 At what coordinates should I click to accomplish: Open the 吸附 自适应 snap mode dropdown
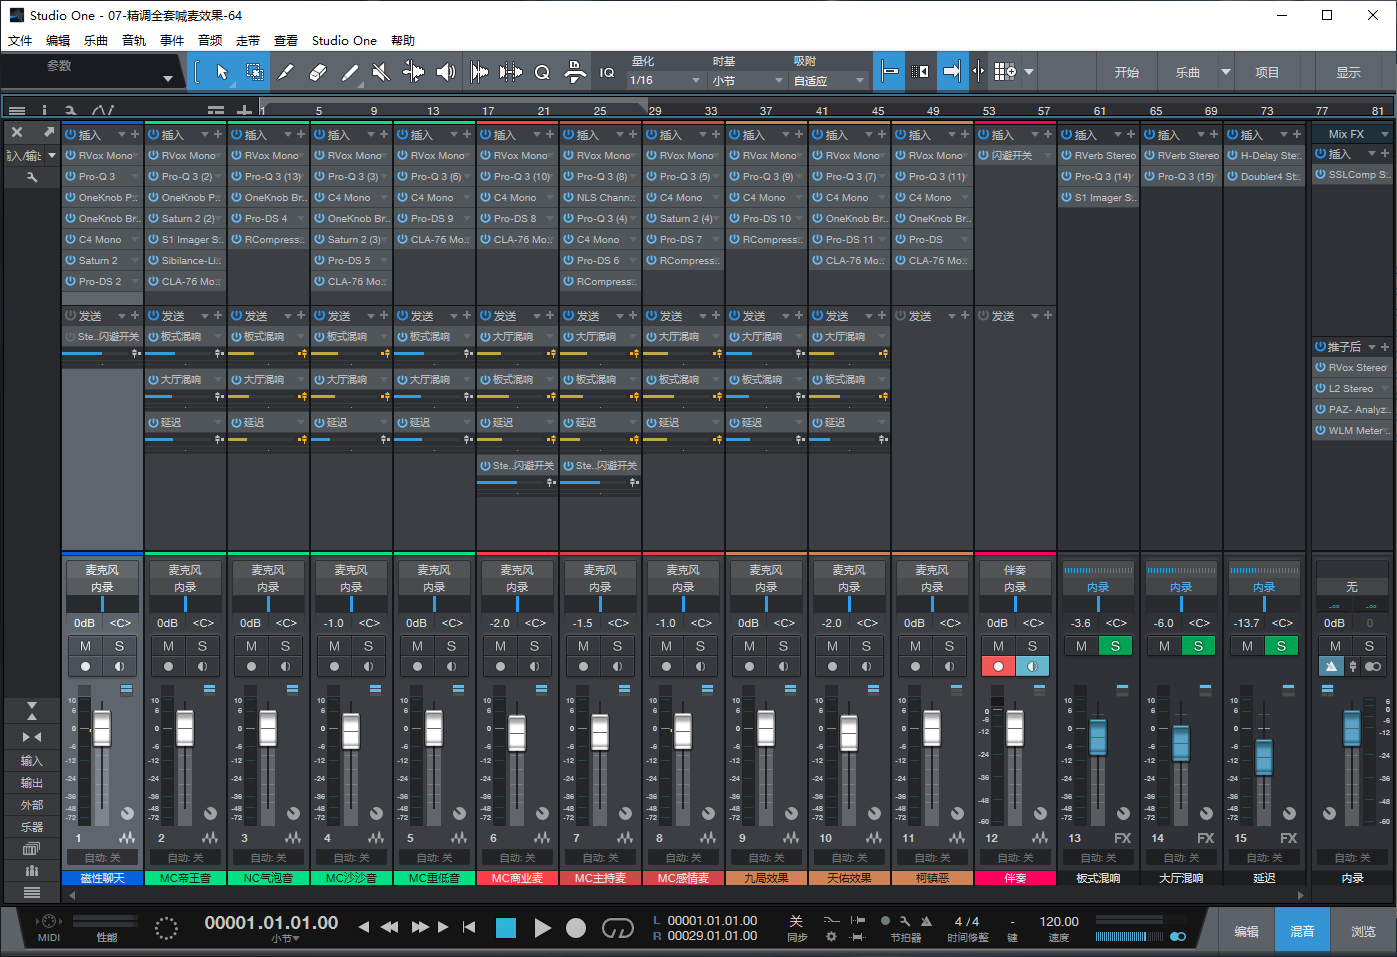pos(830,80)
